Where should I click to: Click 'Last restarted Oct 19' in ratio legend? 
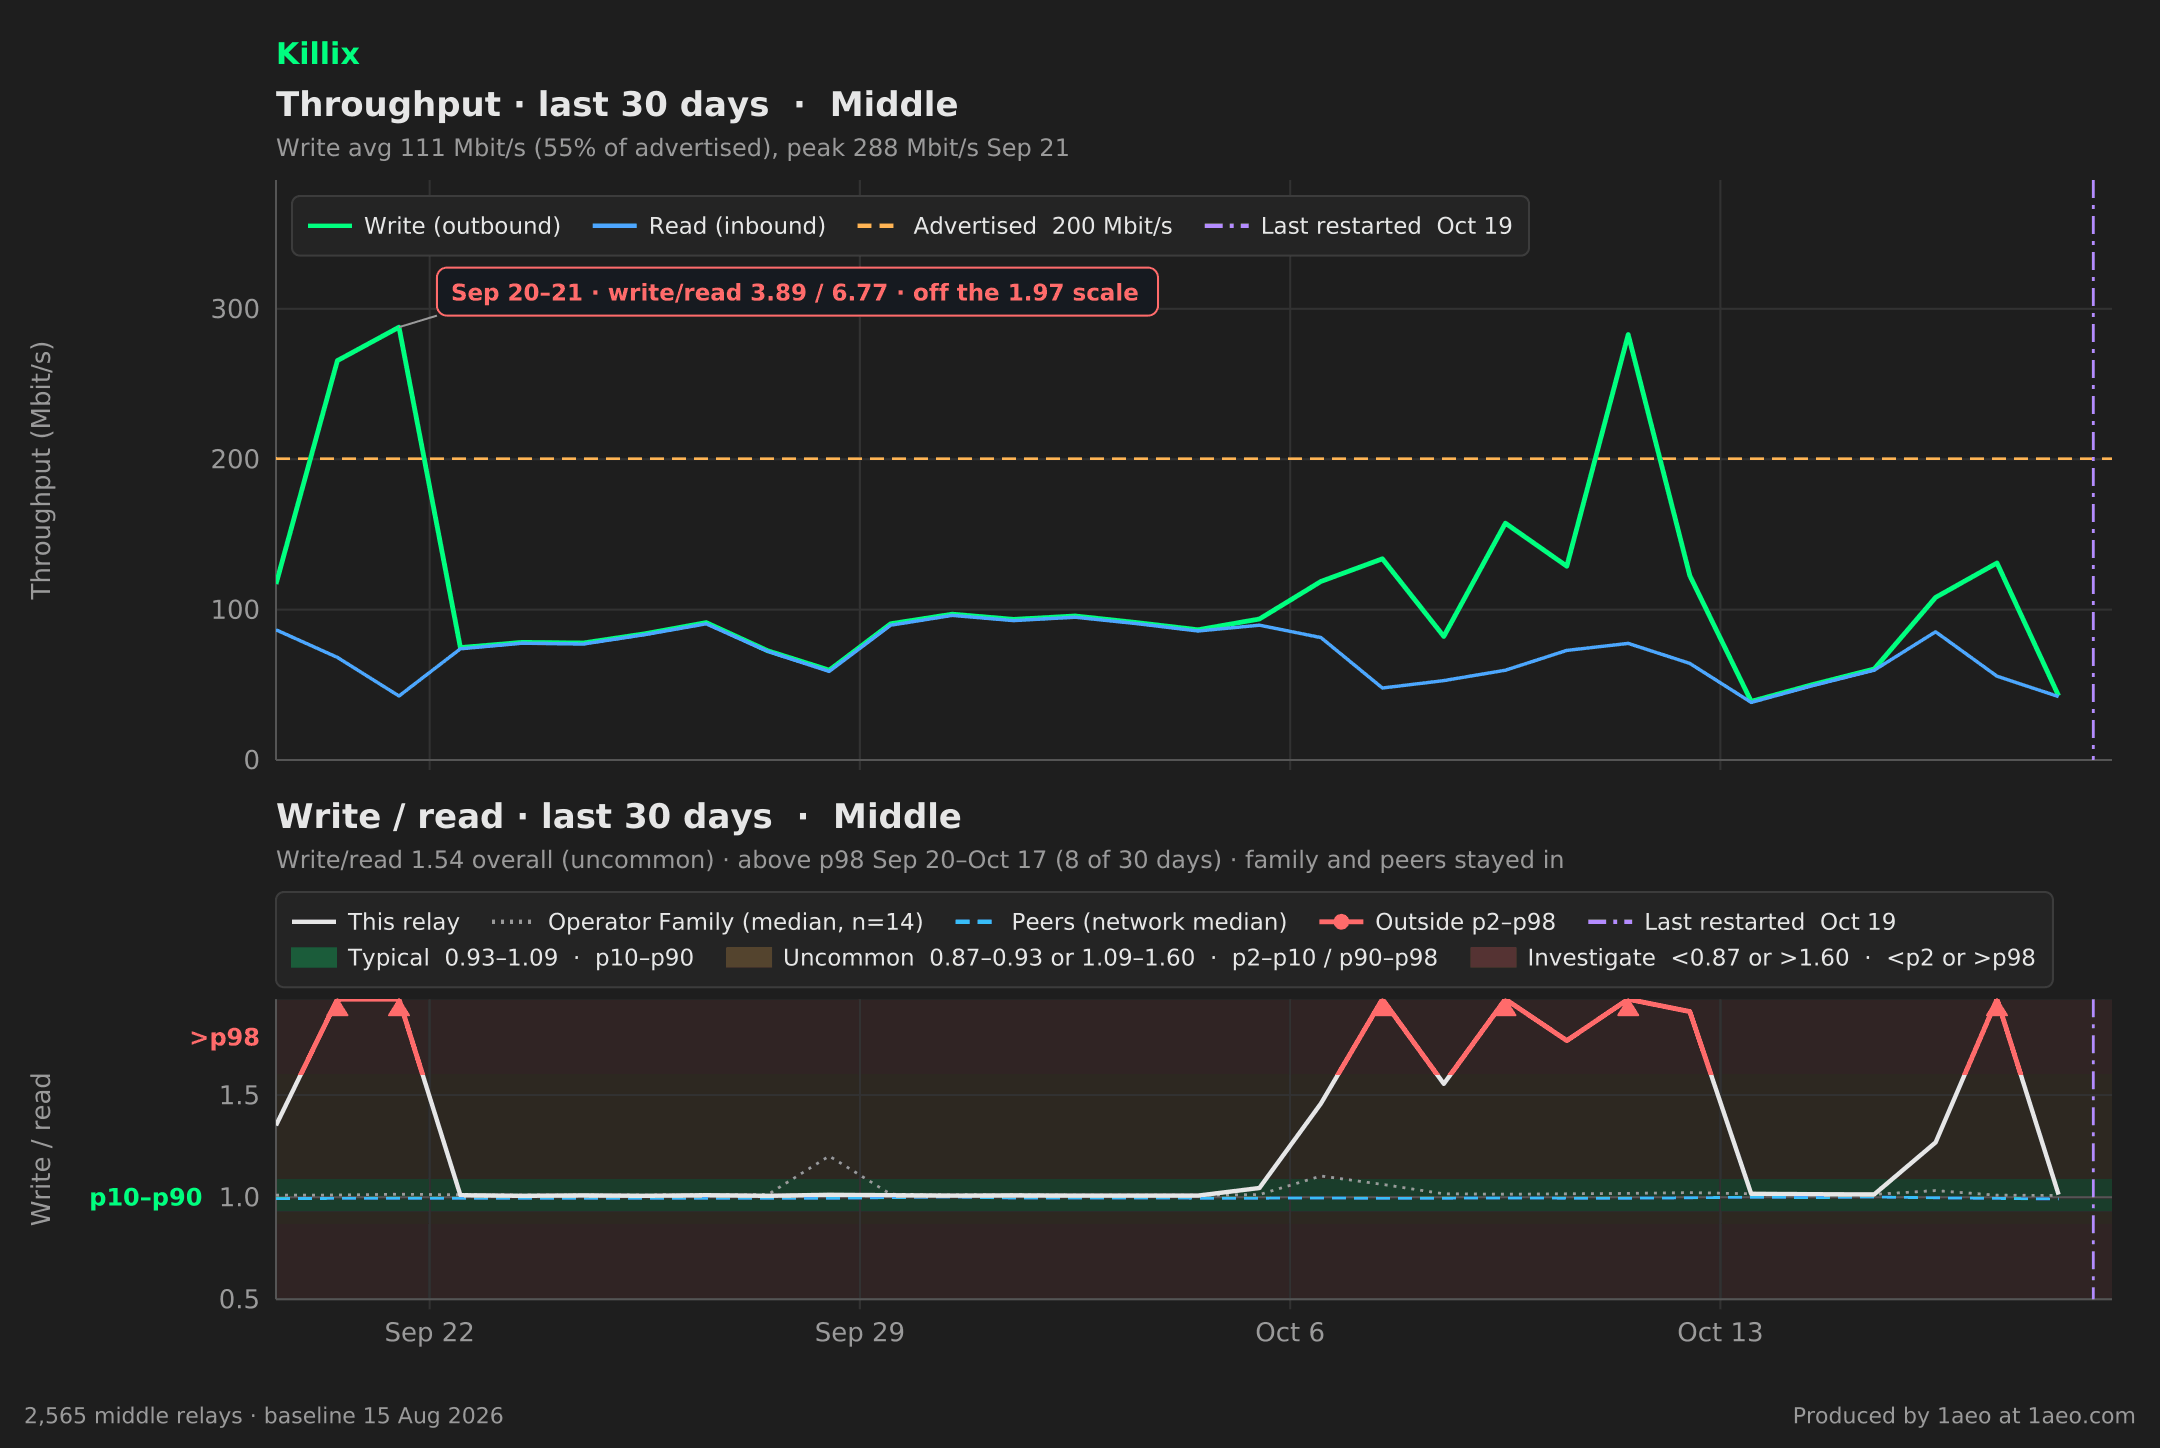click(1742, 922)
